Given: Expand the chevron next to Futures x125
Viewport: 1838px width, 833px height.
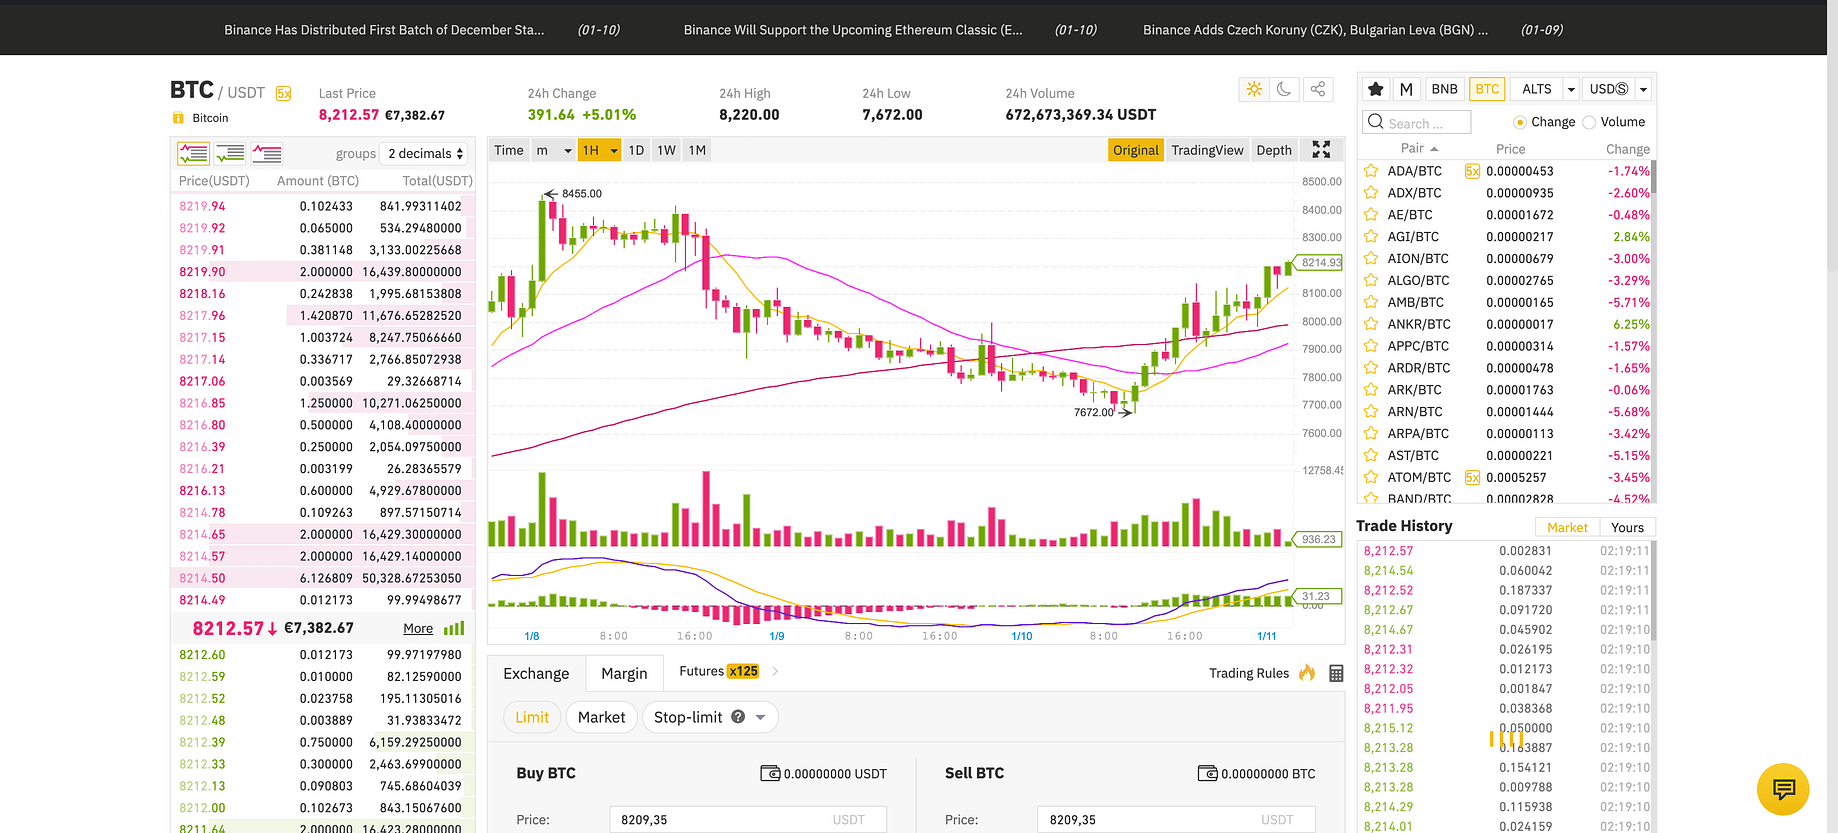Looking at the screenshot, I should (775, 671).
